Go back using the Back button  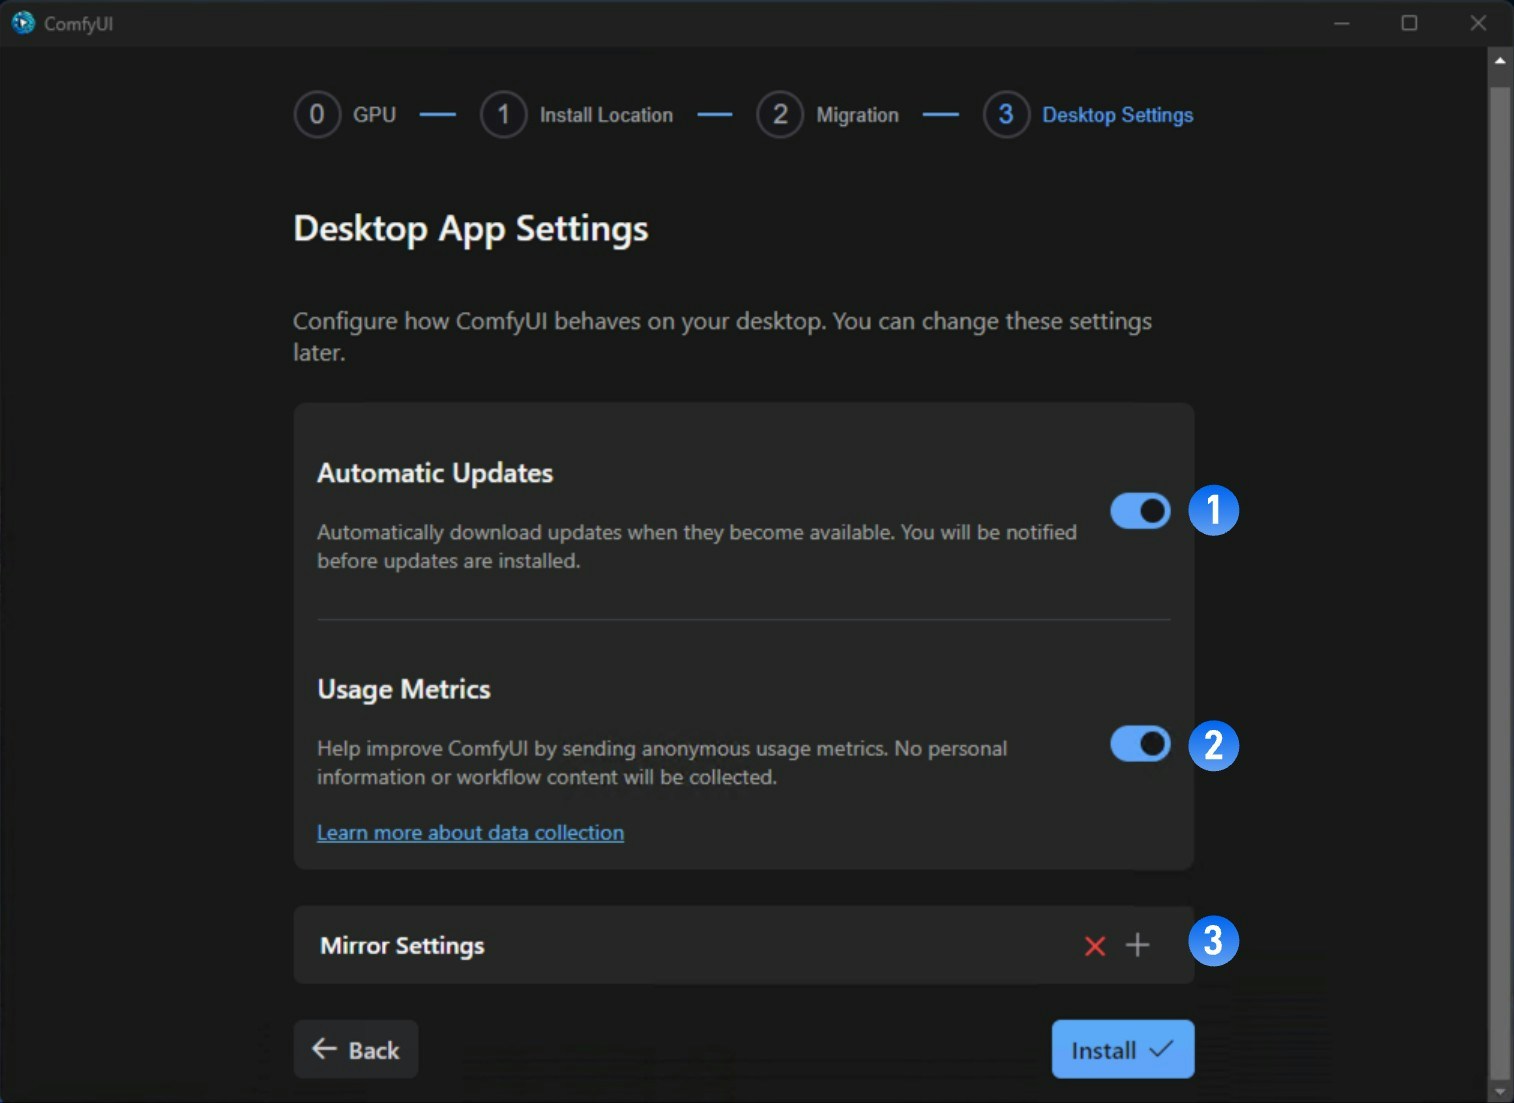(355, 1049)
